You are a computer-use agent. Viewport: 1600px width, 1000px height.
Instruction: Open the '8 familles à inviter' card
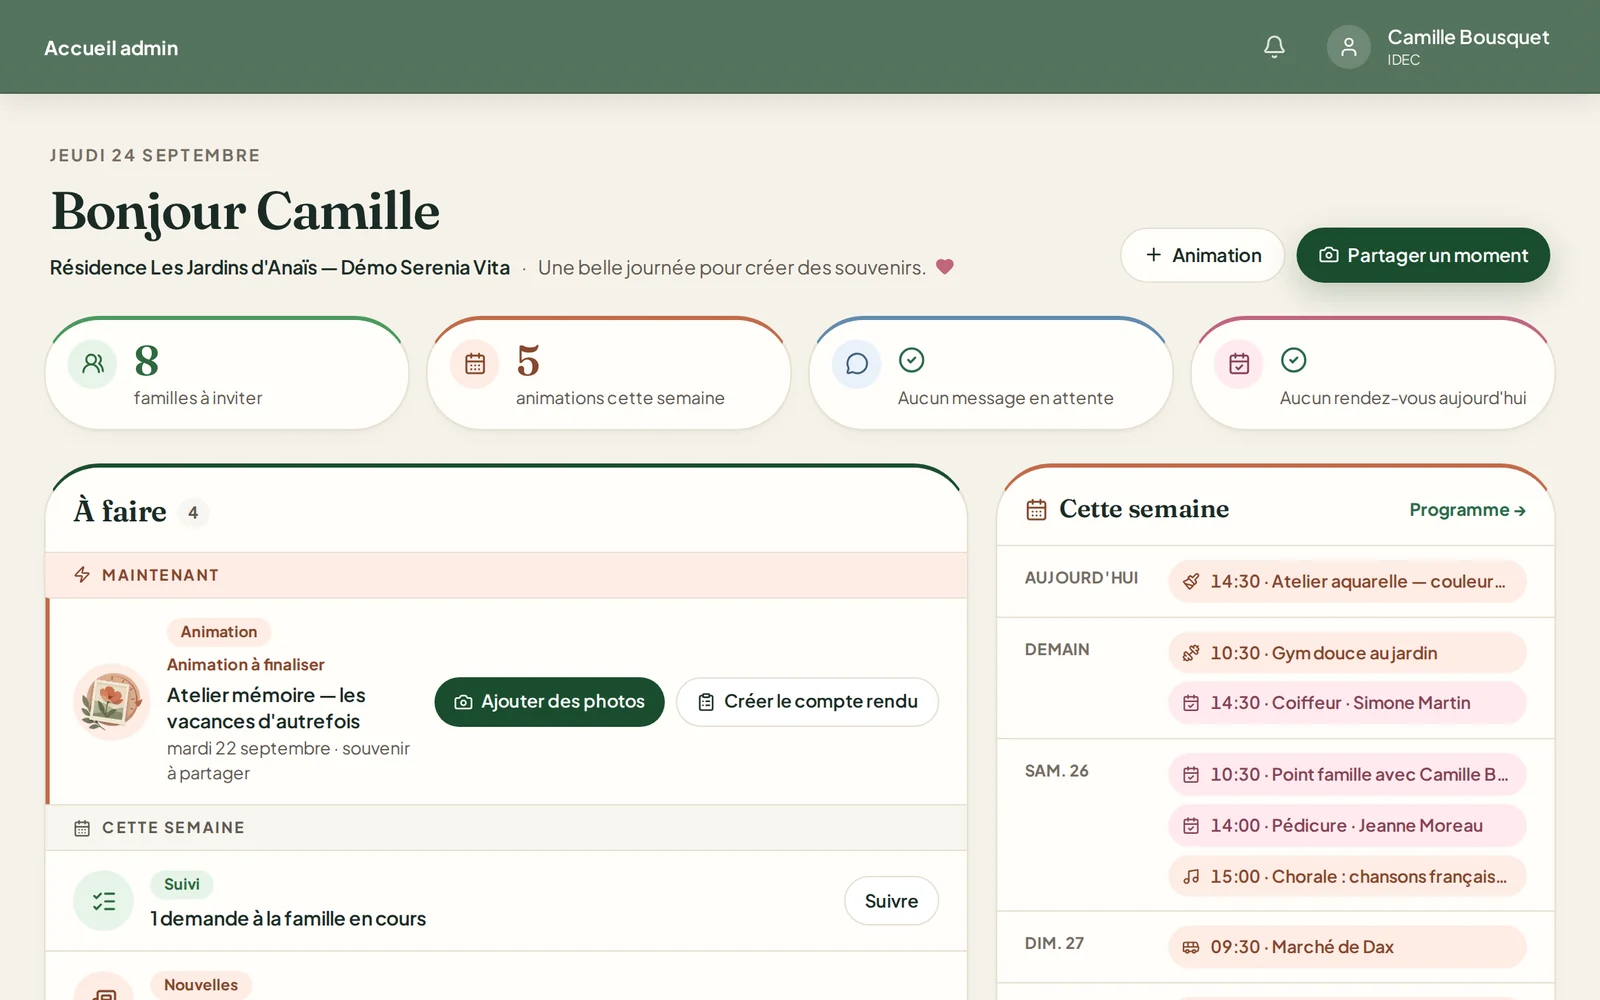[x=227, y=374]
